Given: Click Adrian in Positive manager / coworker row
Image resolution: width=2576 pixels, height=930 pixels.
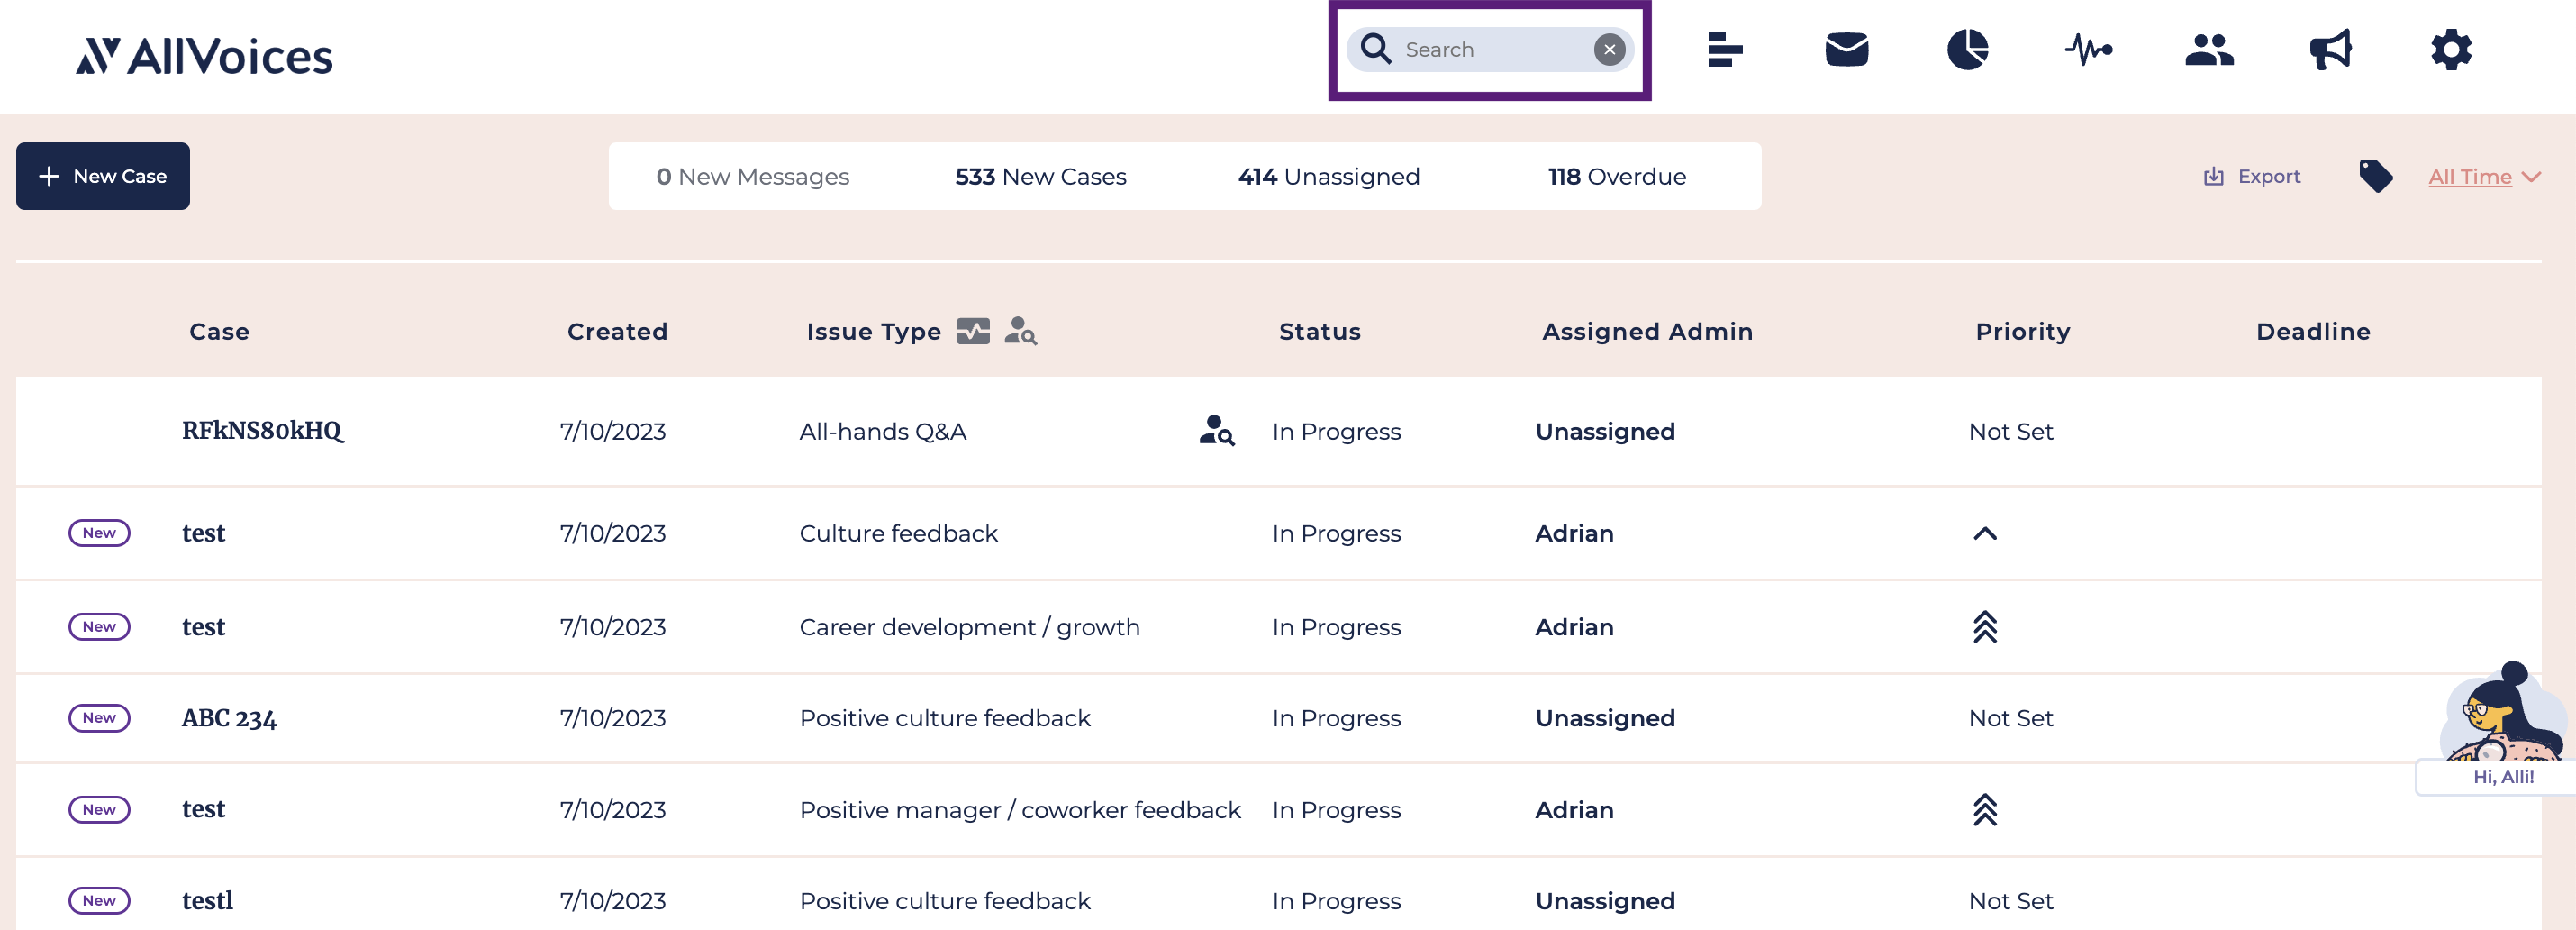Looking at the screenshot, I should 1574,810.
